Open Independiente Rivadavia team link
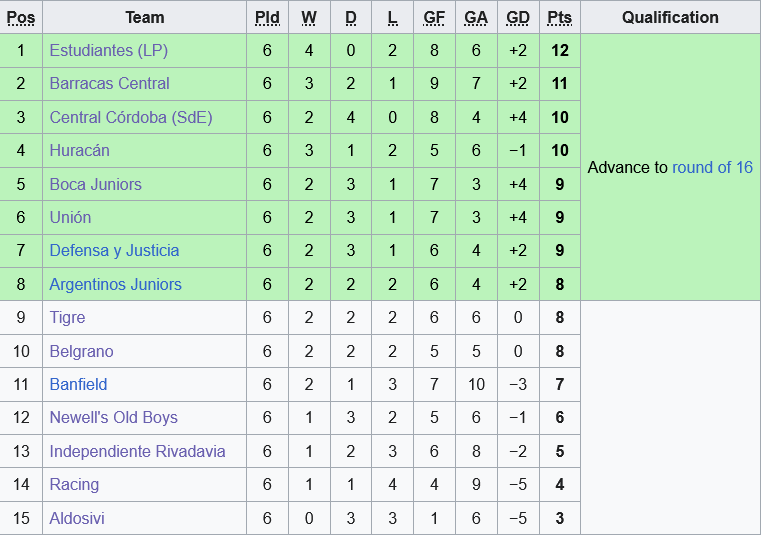The image size is (763, 537). (137, 451)
